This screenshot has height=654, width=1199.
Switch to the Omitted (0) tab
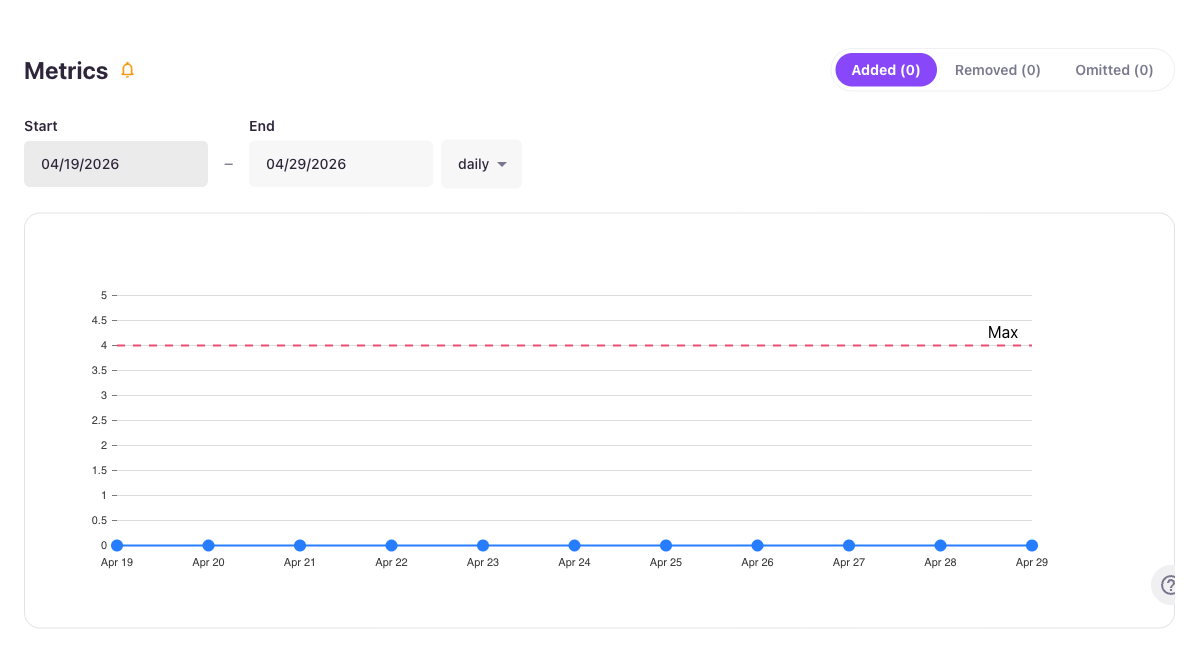click(x=1113, y=69)
